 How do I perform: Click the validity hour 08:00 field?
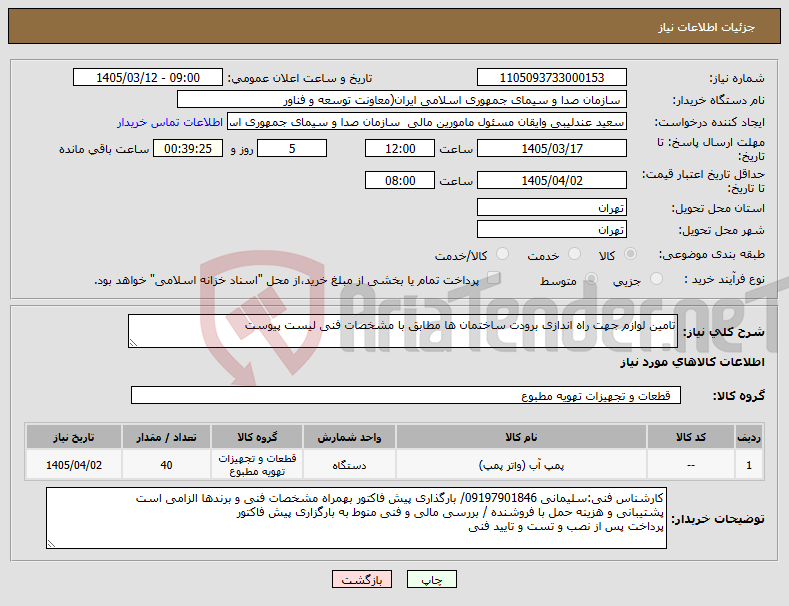coord(400,180)
